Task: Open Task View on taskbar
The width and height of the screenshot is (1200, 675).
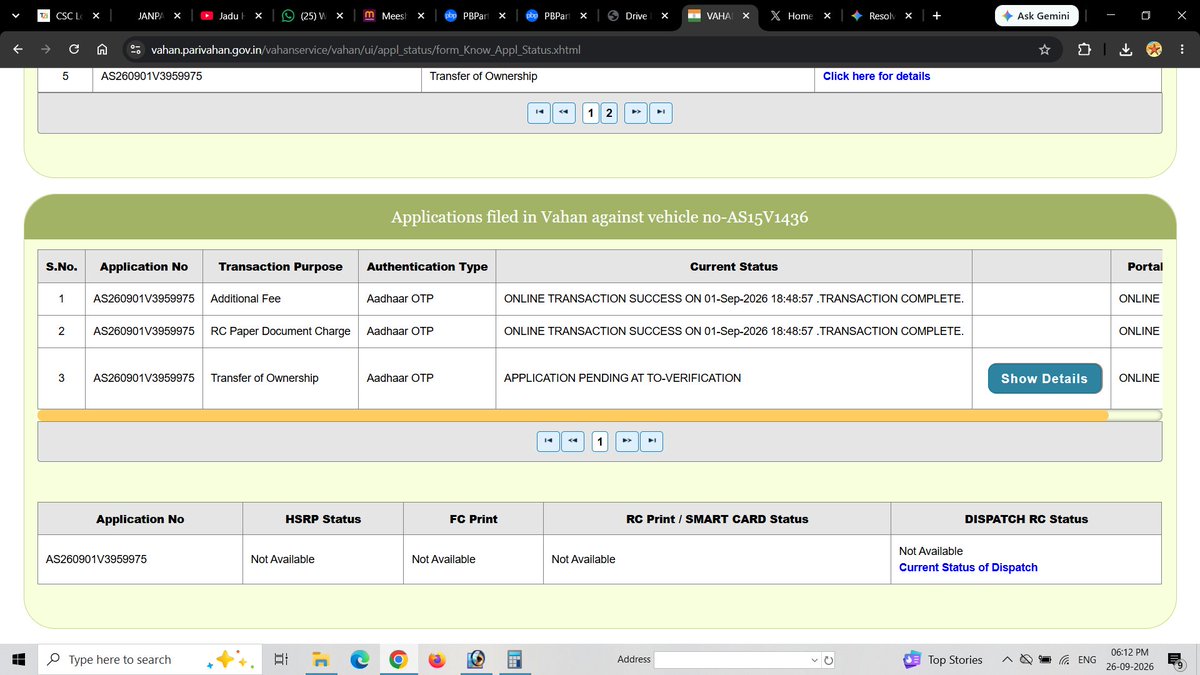Action: point(282,659)
